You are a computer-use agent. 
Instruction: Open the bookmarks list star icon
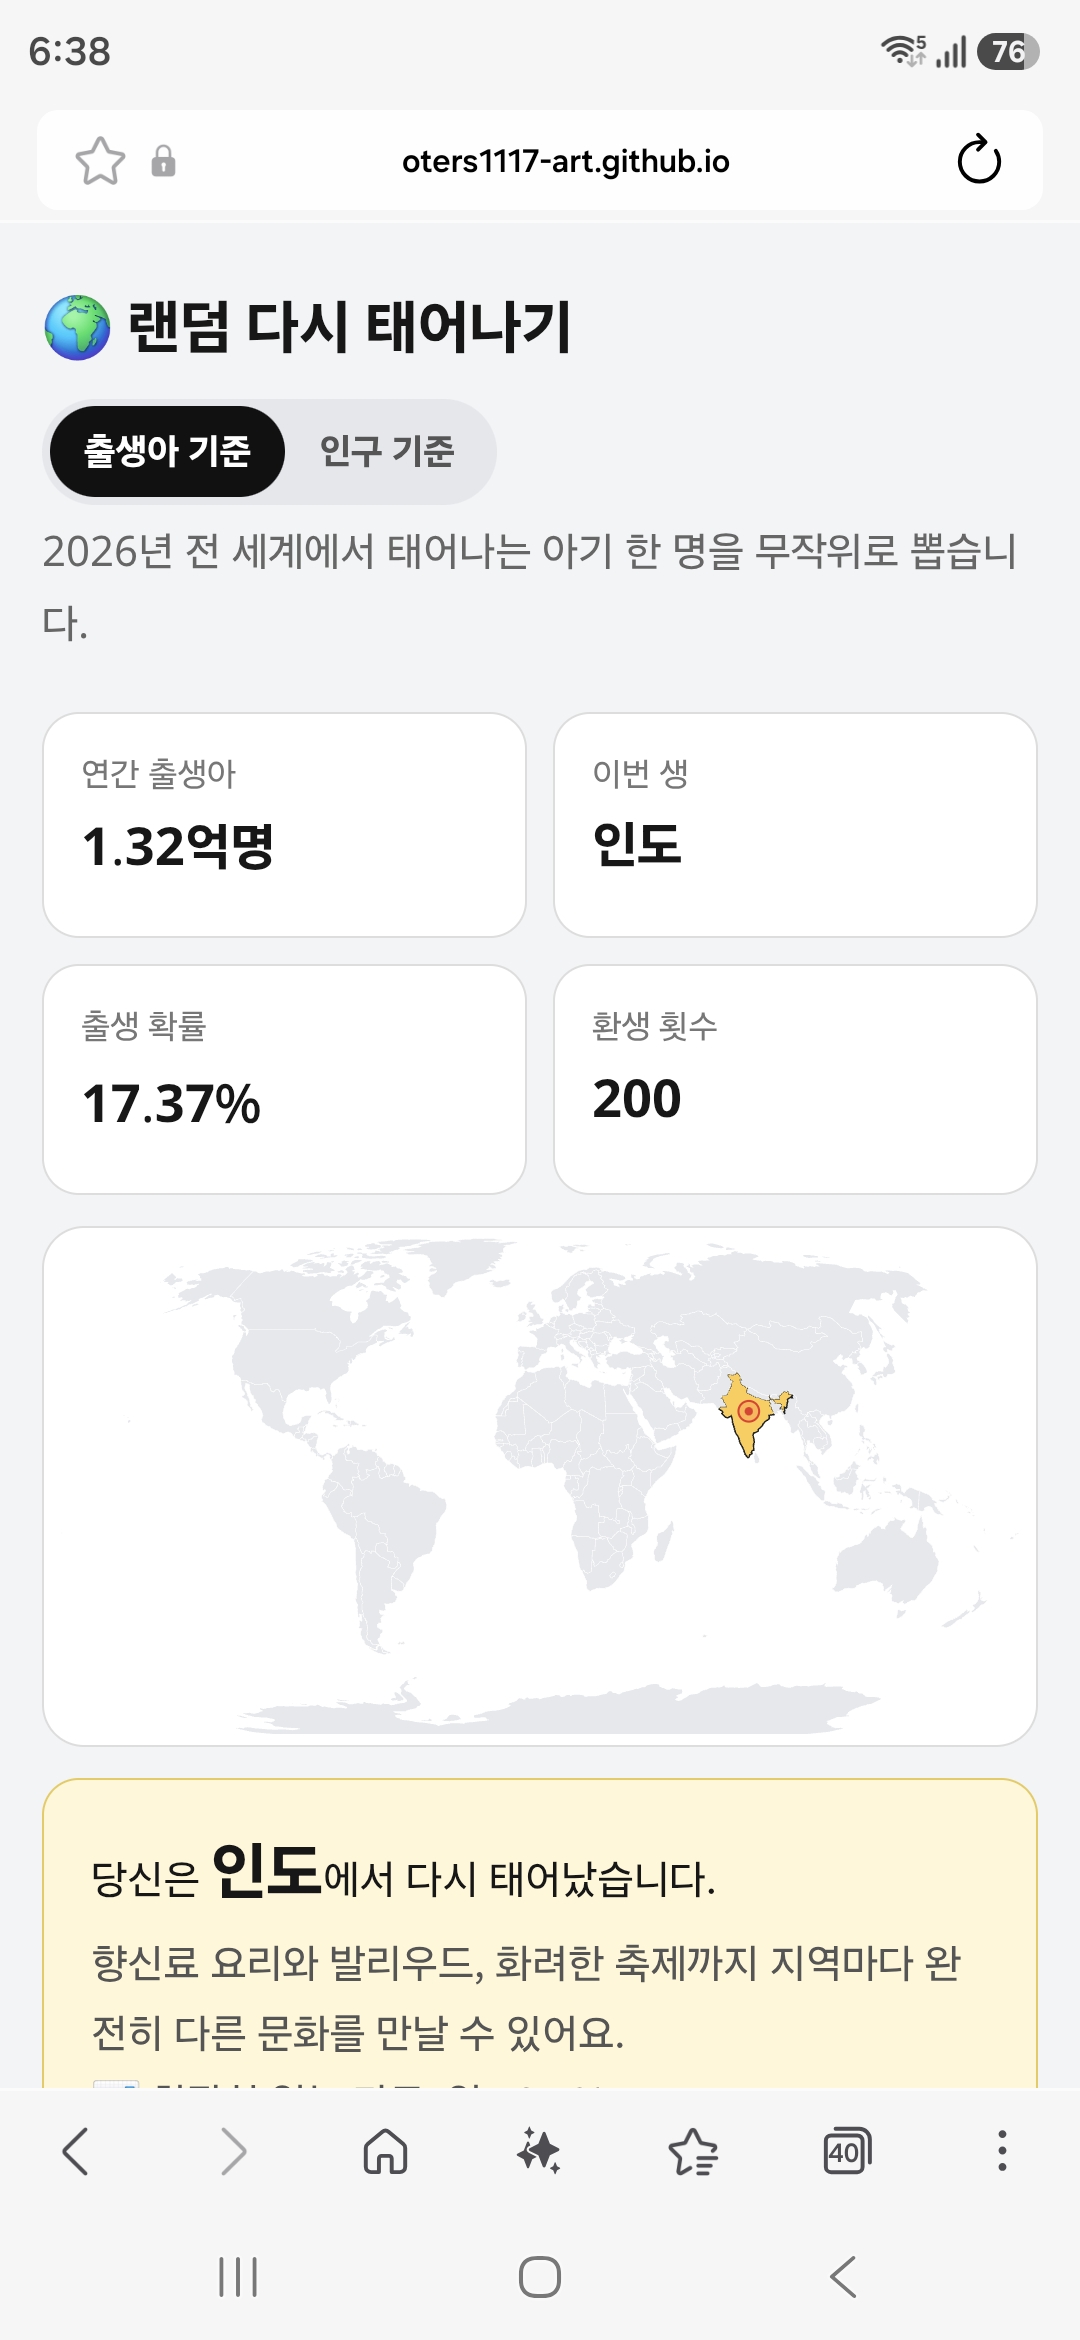click(x=693, y=2151)
